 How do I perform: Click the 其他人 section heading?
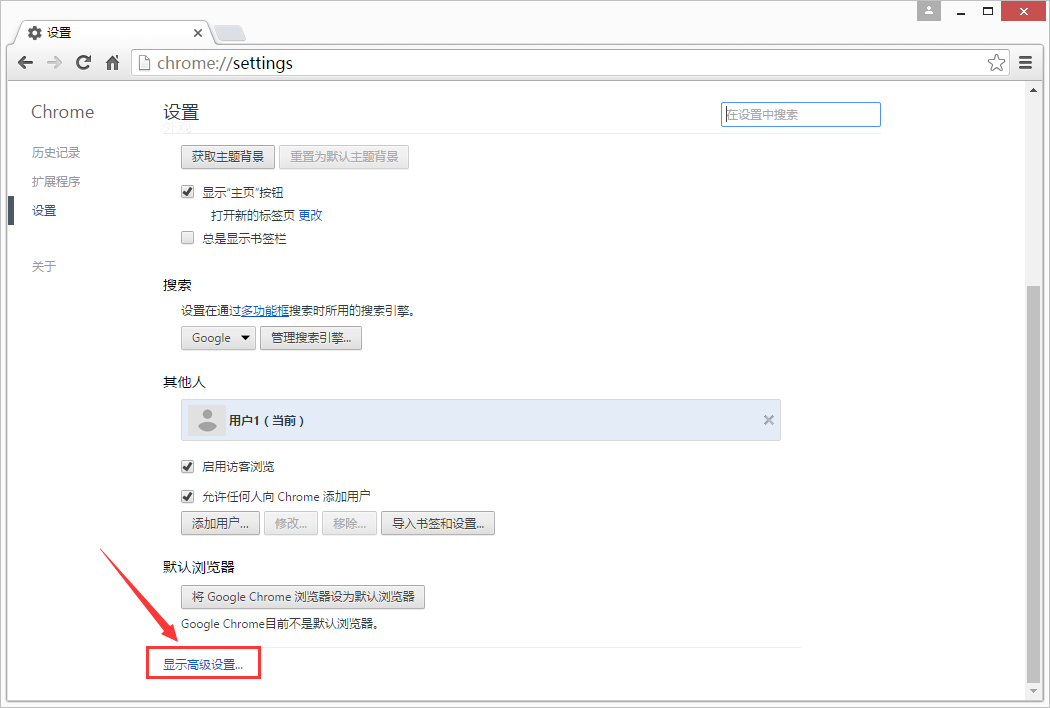[x=184, y=382]
